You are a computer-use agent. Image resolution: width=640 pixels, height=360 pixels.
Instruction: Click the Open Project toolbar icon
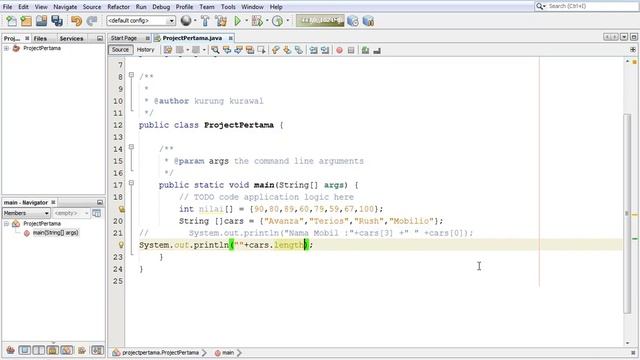(x=41, y=21)
